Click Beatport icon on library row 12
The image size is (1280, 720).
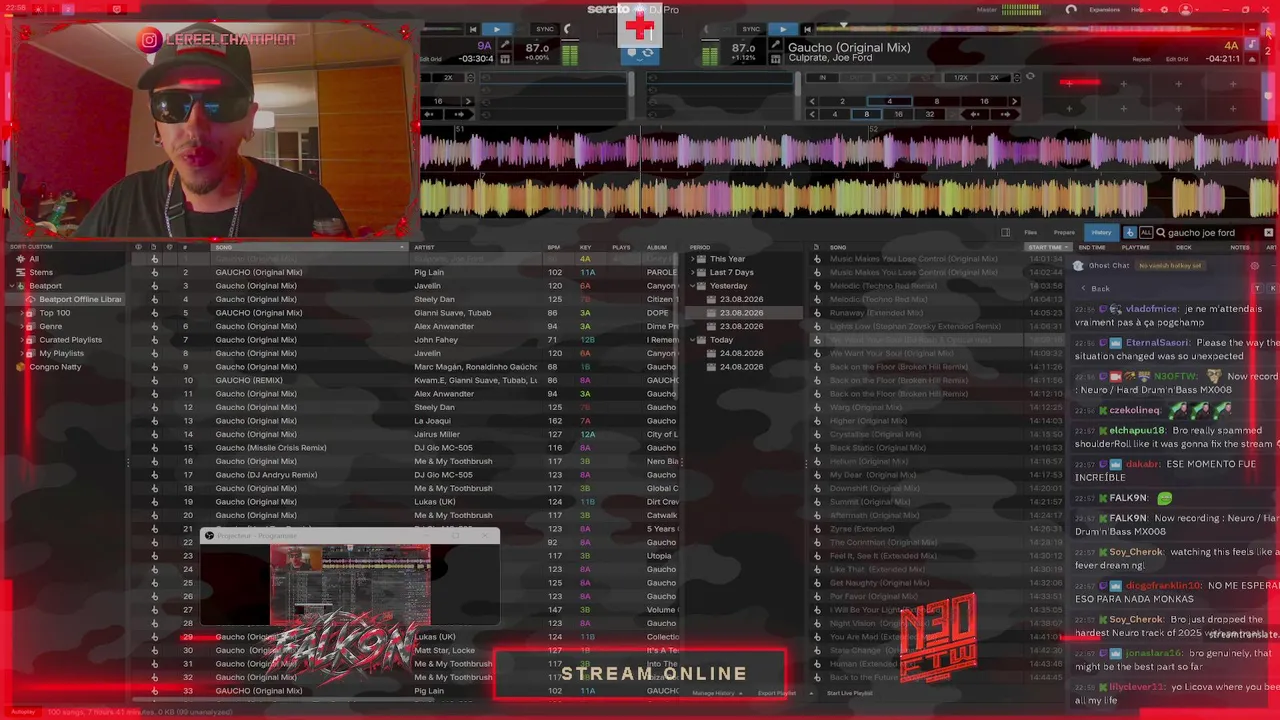point(154,407)
